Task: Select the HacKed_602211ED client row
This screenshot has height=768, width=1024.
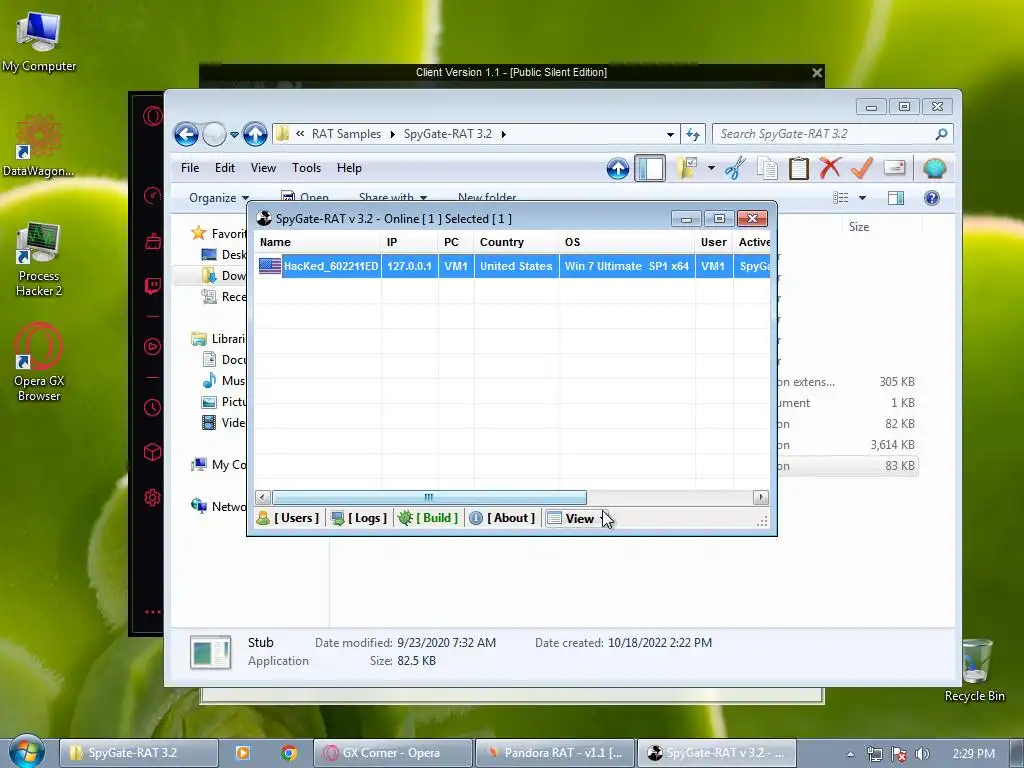Action: pos(512,266)
